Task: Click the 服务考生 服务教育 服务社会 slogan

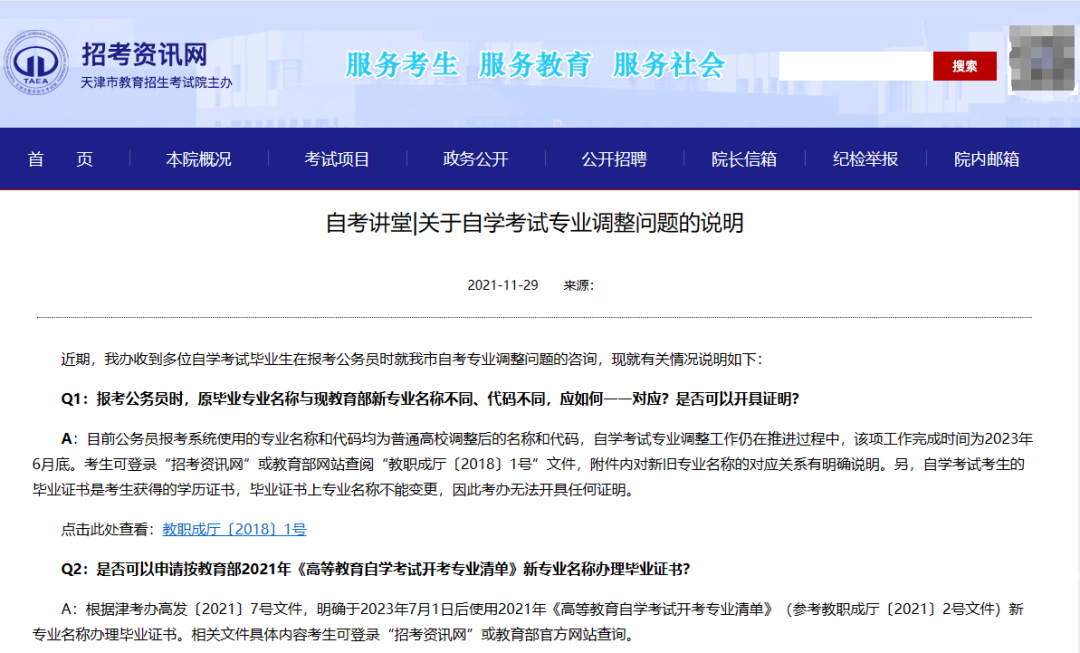Action: point(535,64)
